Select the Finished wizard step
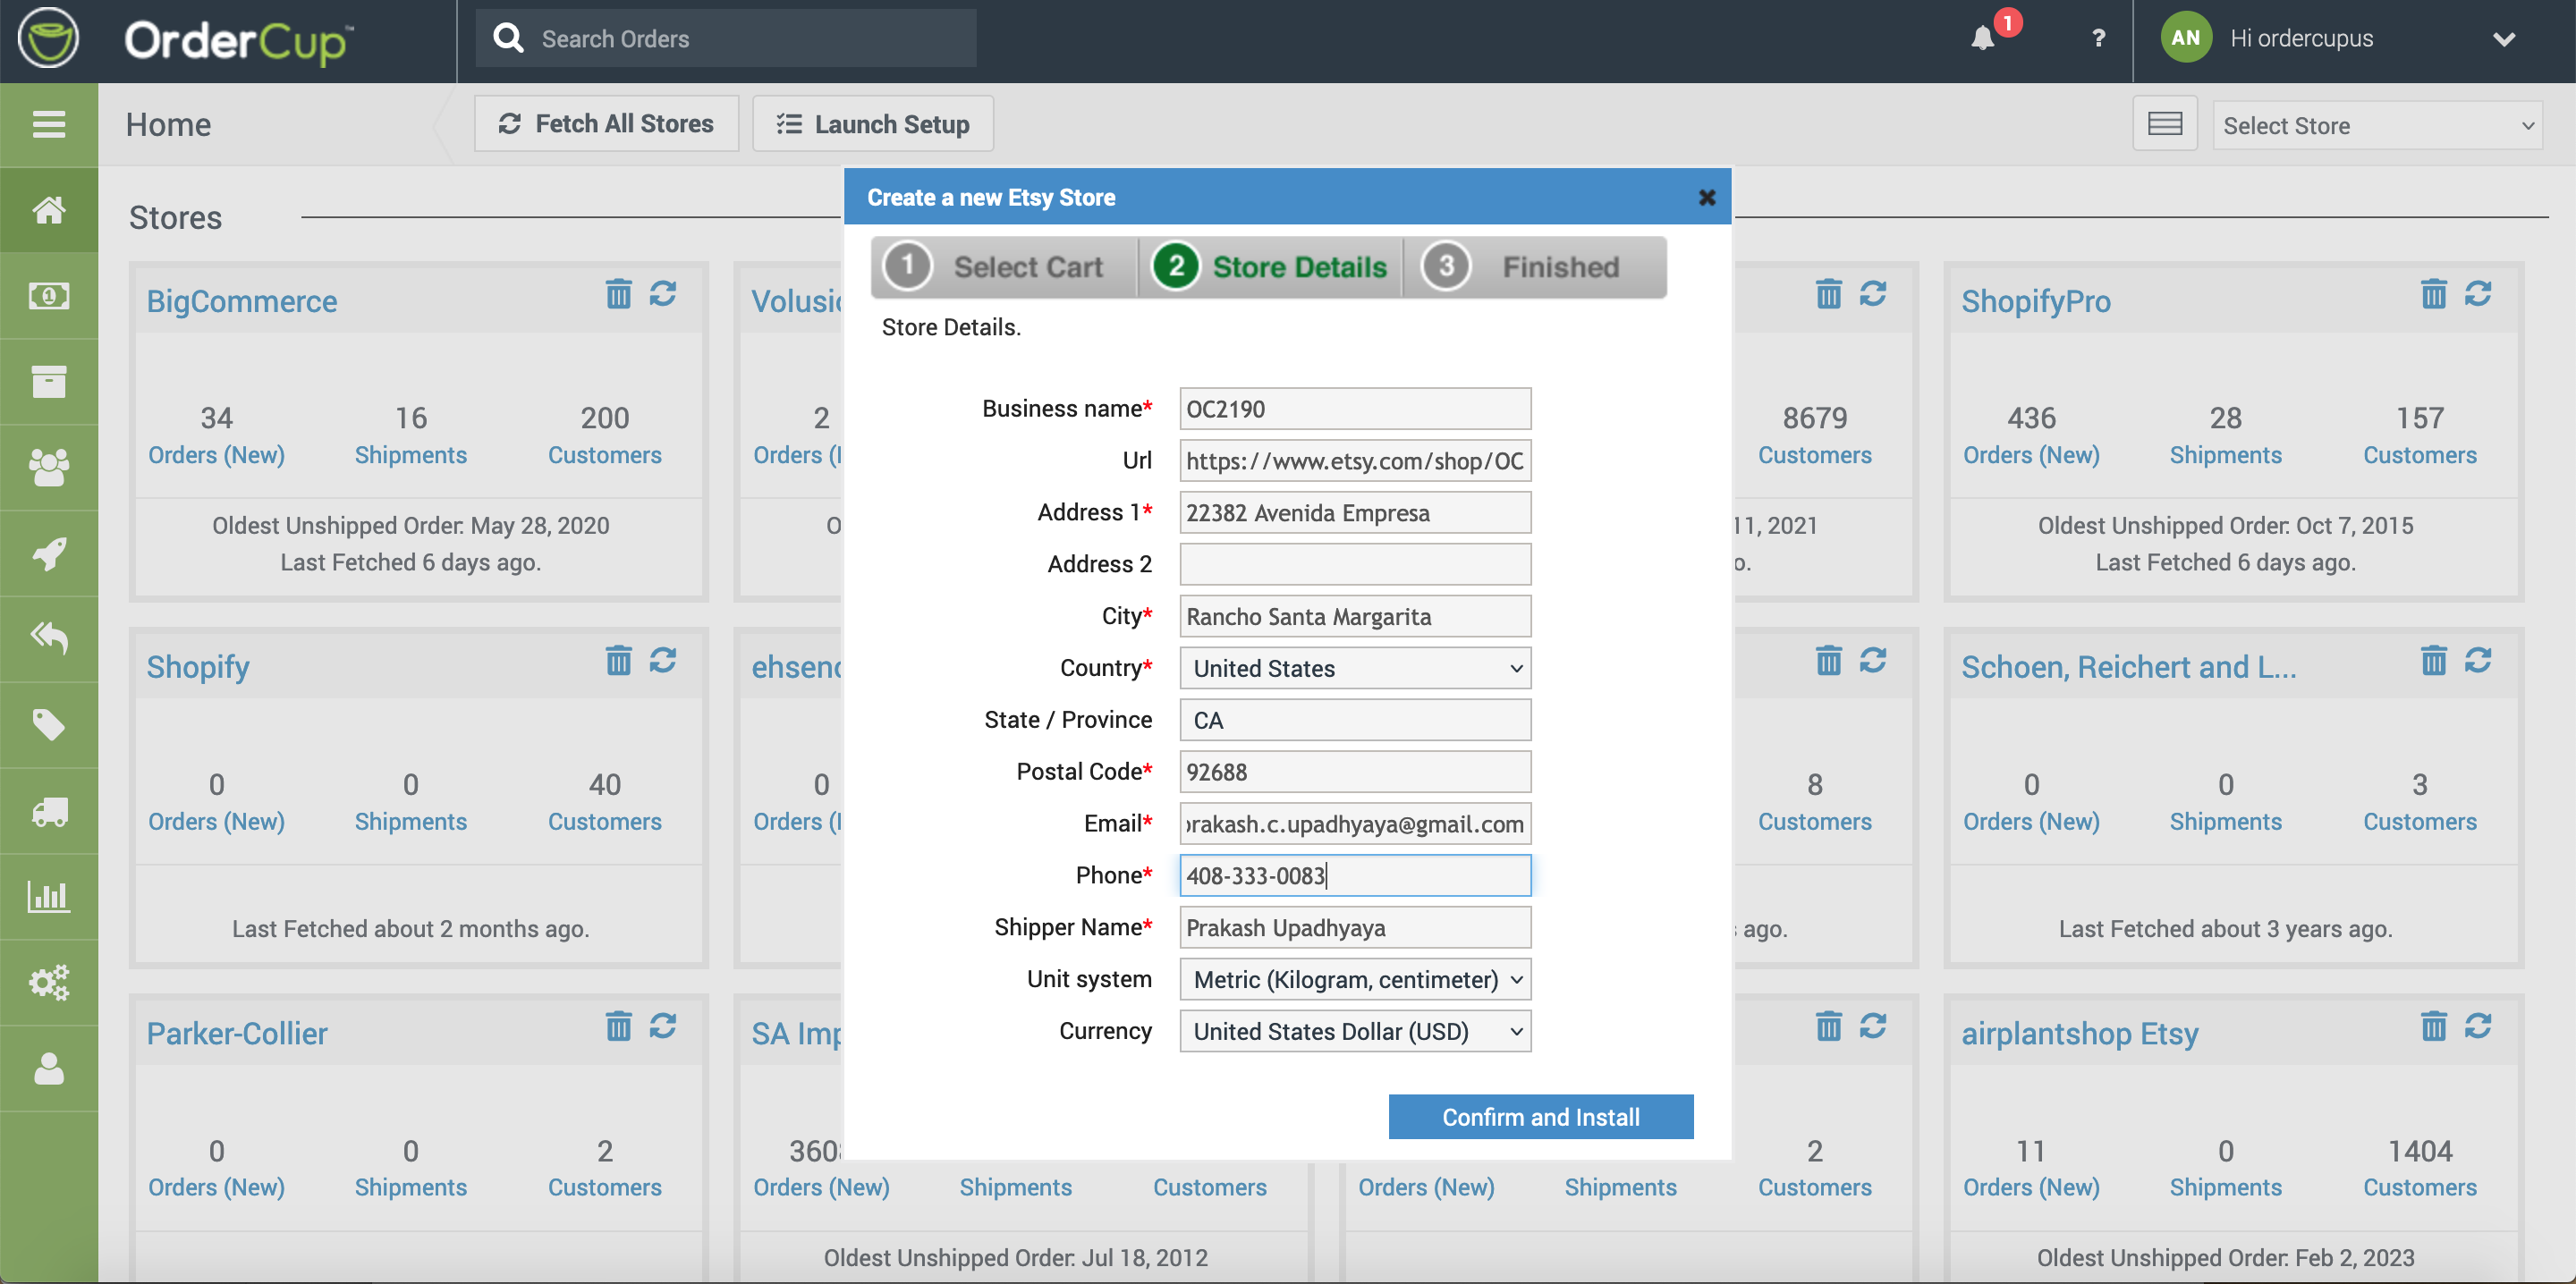Viewport: 2576px width, 1284px height. click(1534, 267)
